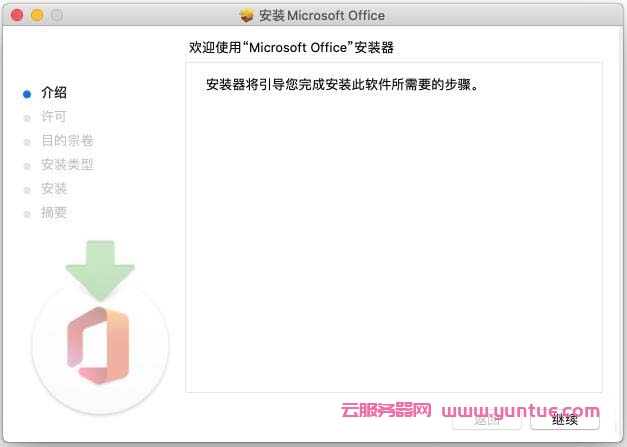Click the blue bullet next to 介绍
Viewport: 627px width, 447px height.
coord(27,93)
